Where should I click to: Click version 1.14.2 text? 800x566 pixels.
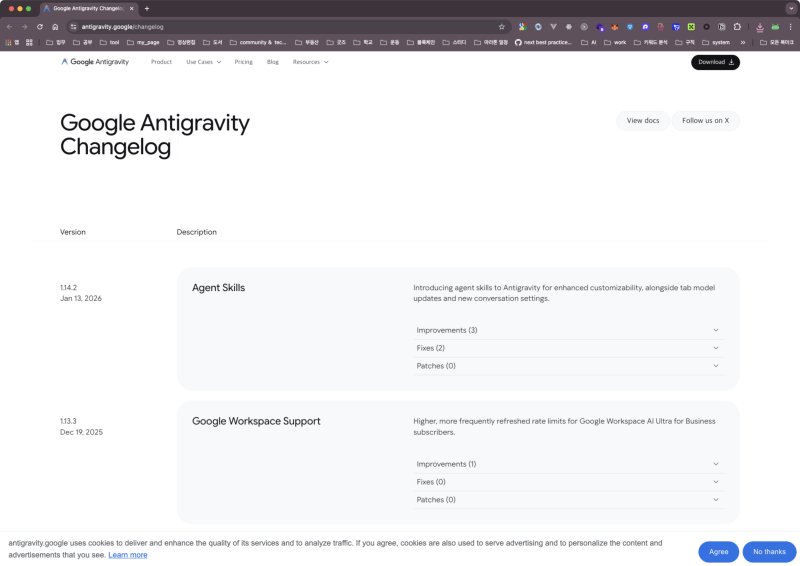click(68, 288)
